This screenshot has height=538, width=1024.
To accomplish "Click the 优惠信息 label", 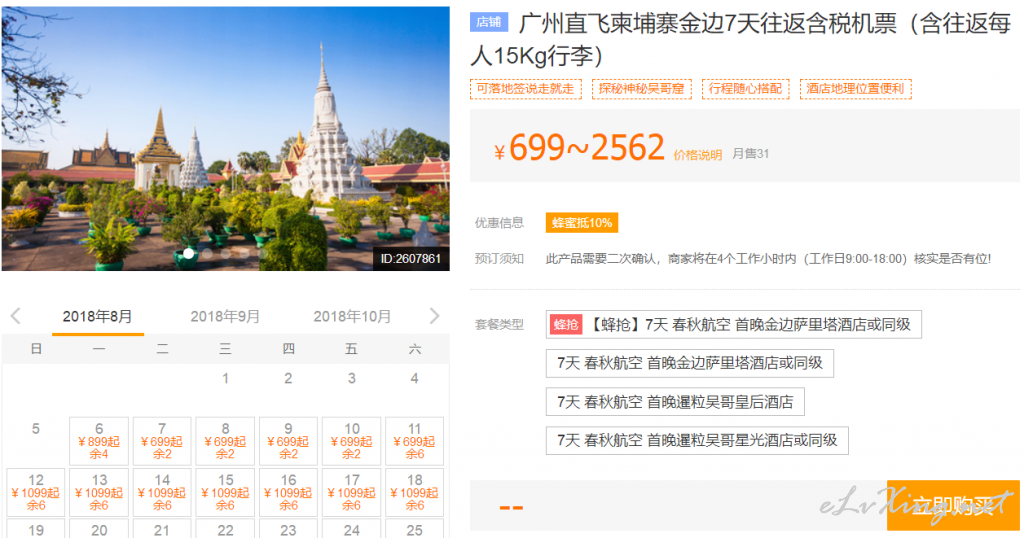I will click(499, 223).
